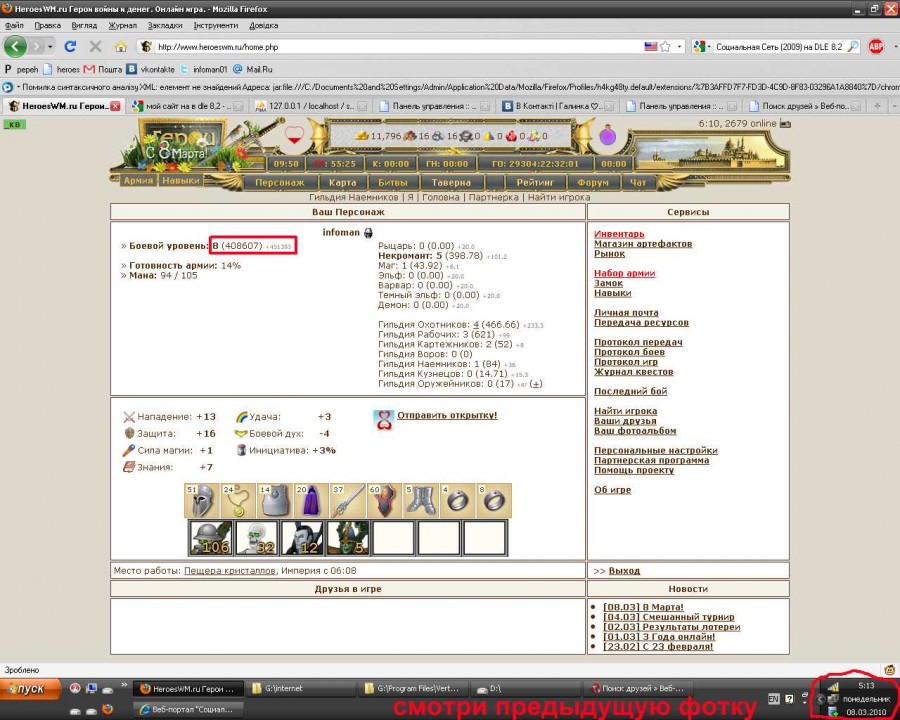Switch to the В Контакті browser tab
900x720 pixels.
[557, 106]
